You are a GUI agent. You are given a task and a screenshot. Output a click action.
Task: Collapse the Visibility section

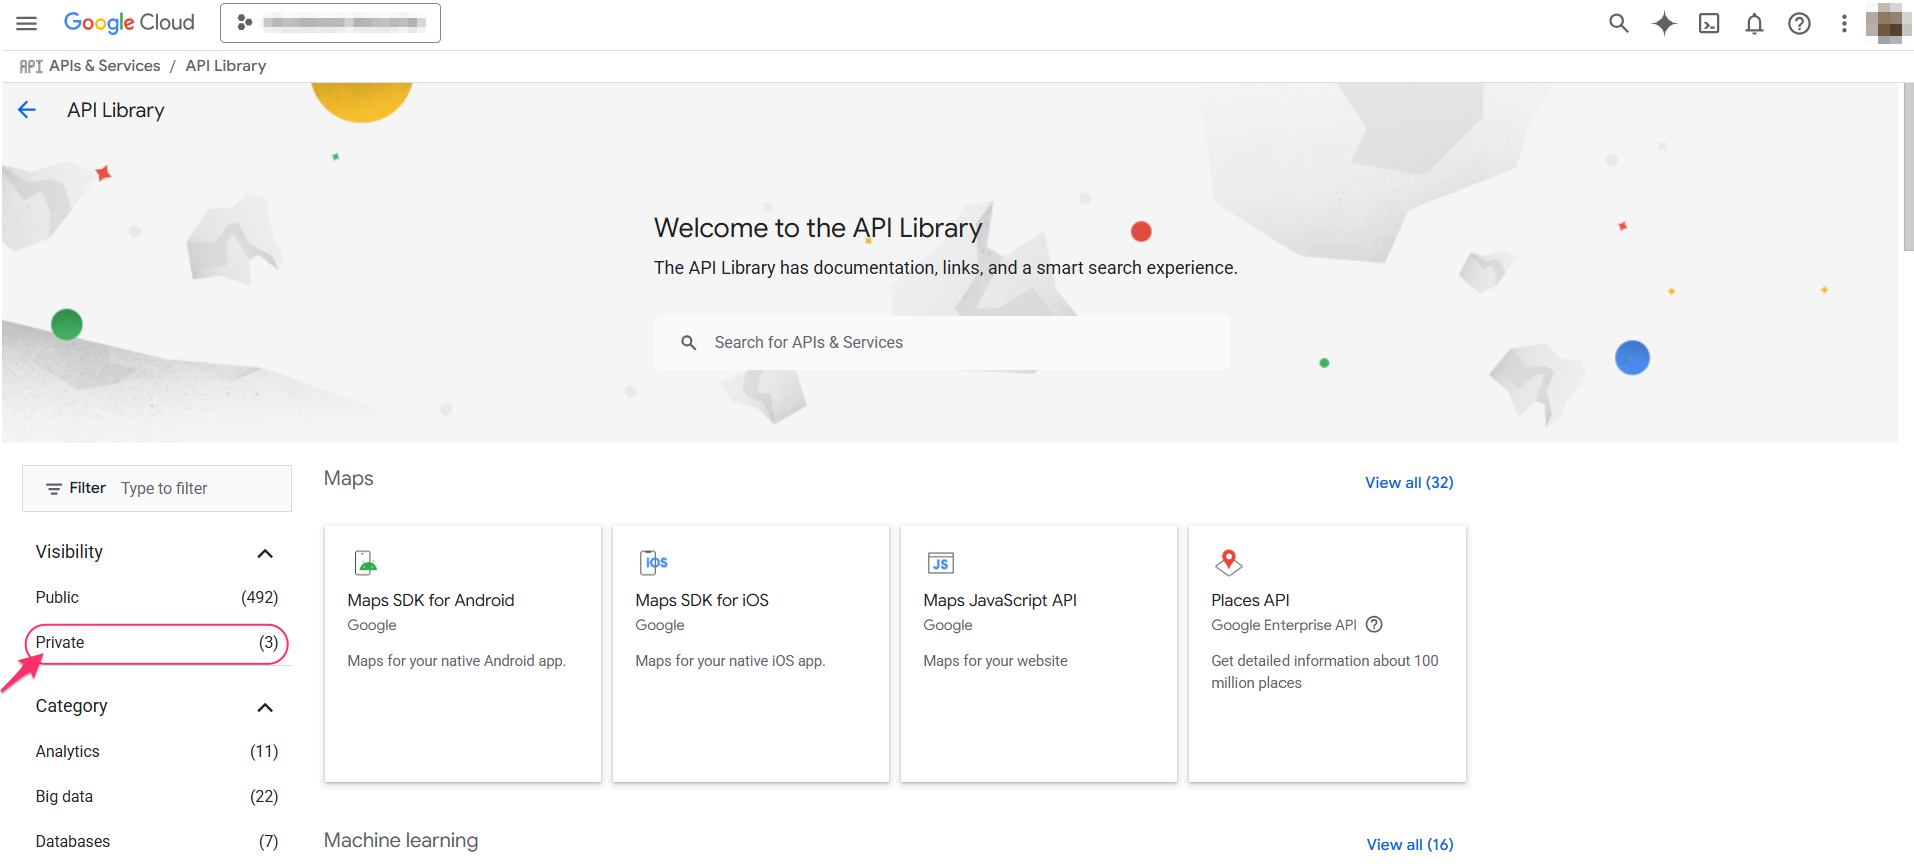point(265,553)
